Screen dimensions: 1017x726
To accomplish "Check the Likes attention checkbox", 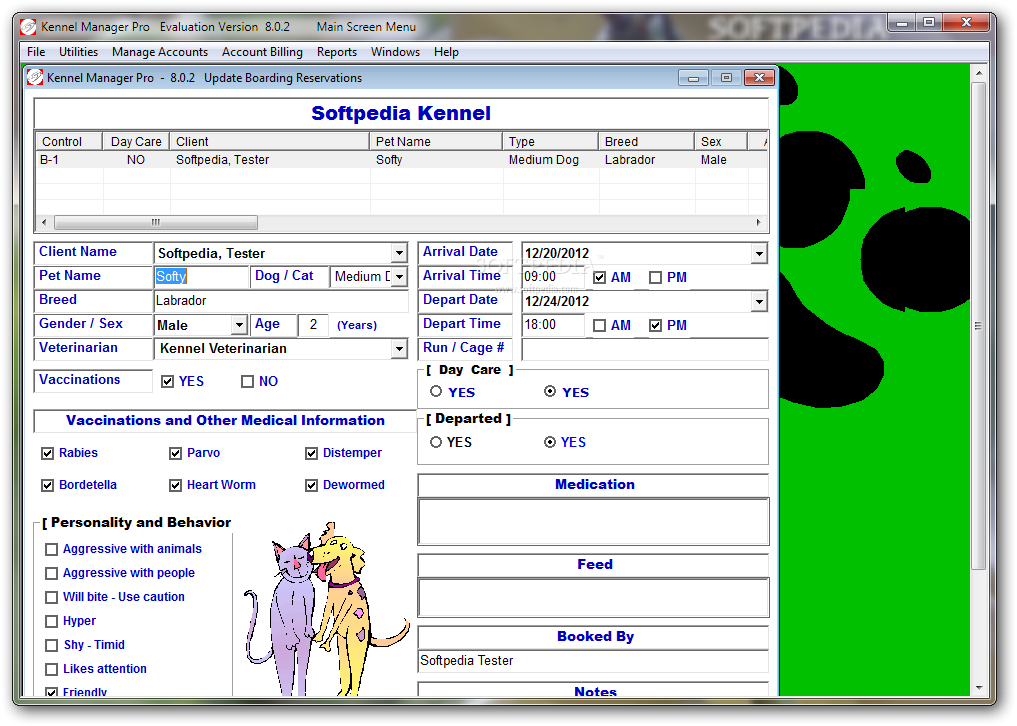I will click(51, 670).
